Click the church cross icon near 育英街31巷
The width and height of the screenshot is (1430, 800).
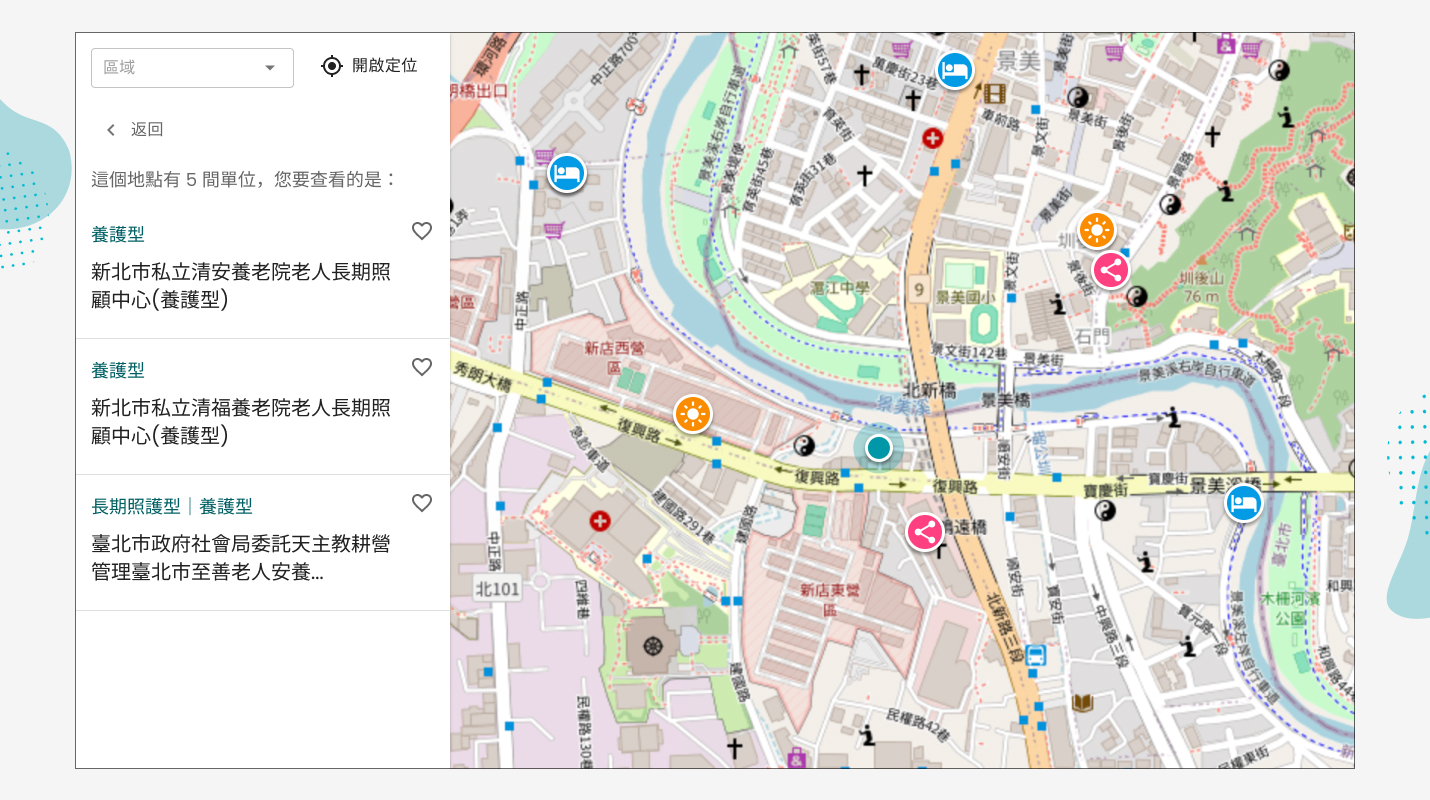pos(865,177)
